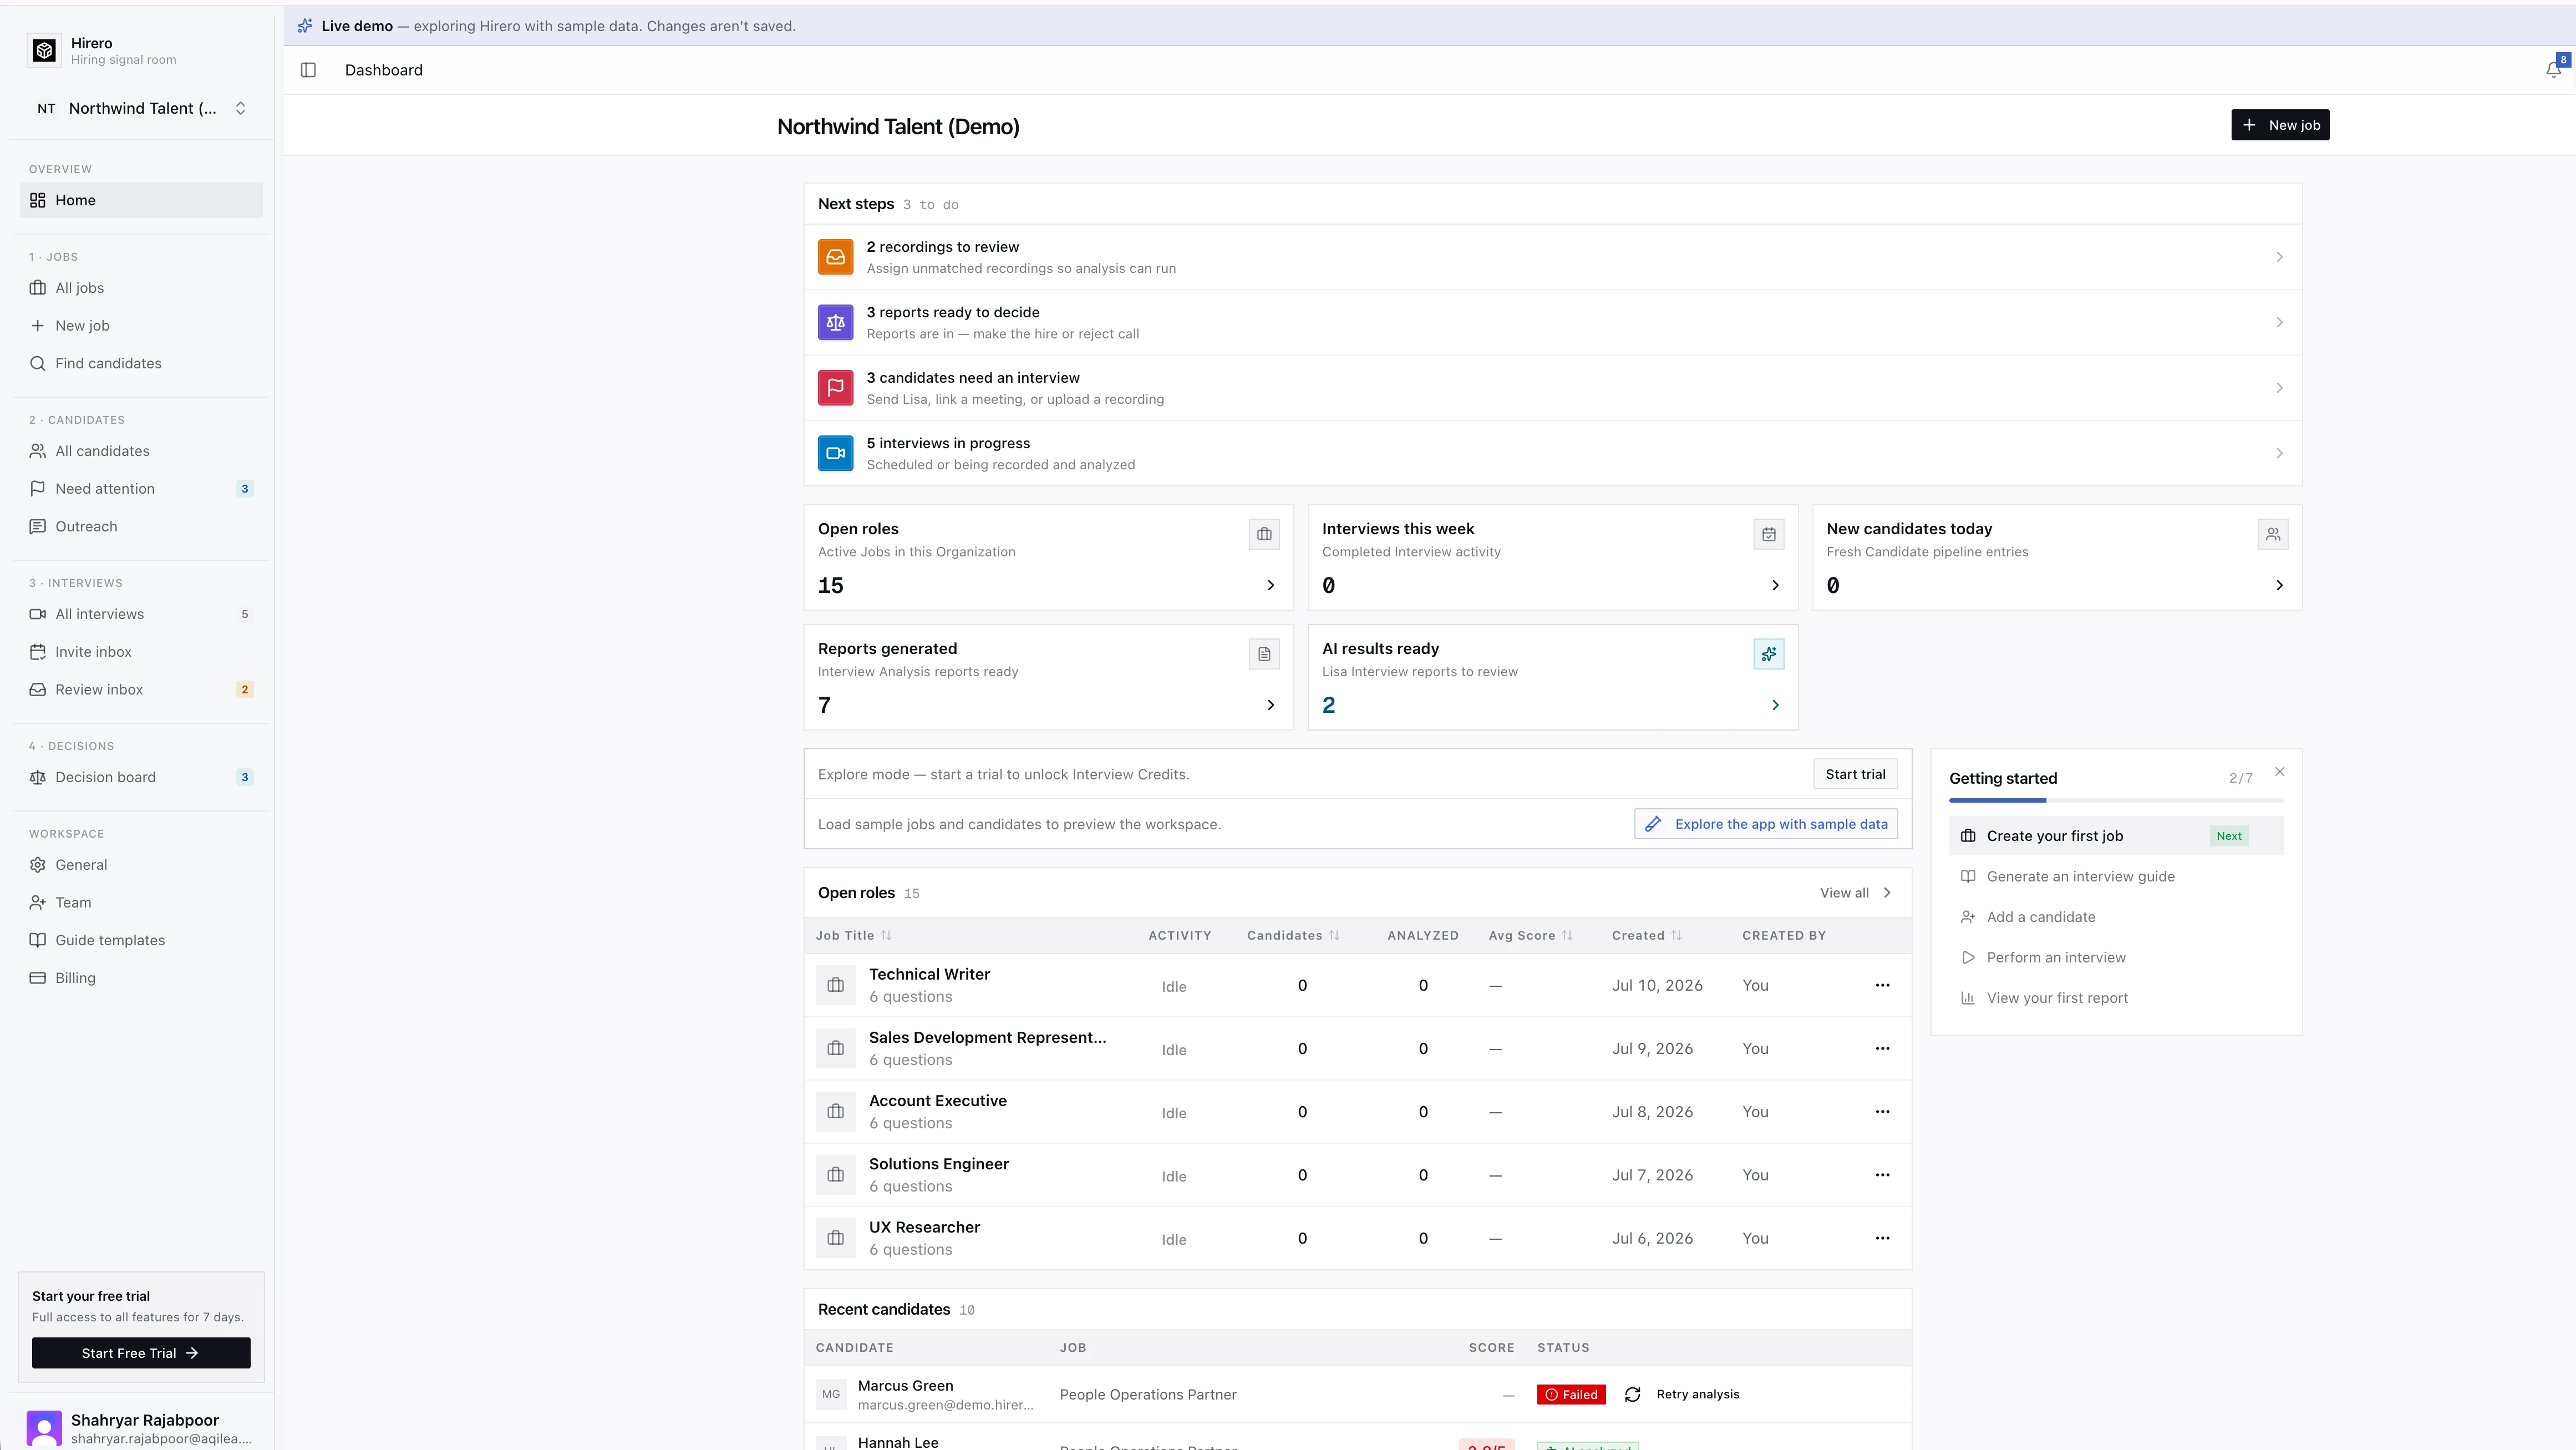Open Guide templates in the sidebar
This screenshot has height=1450, width=2576.
point(141,940)
